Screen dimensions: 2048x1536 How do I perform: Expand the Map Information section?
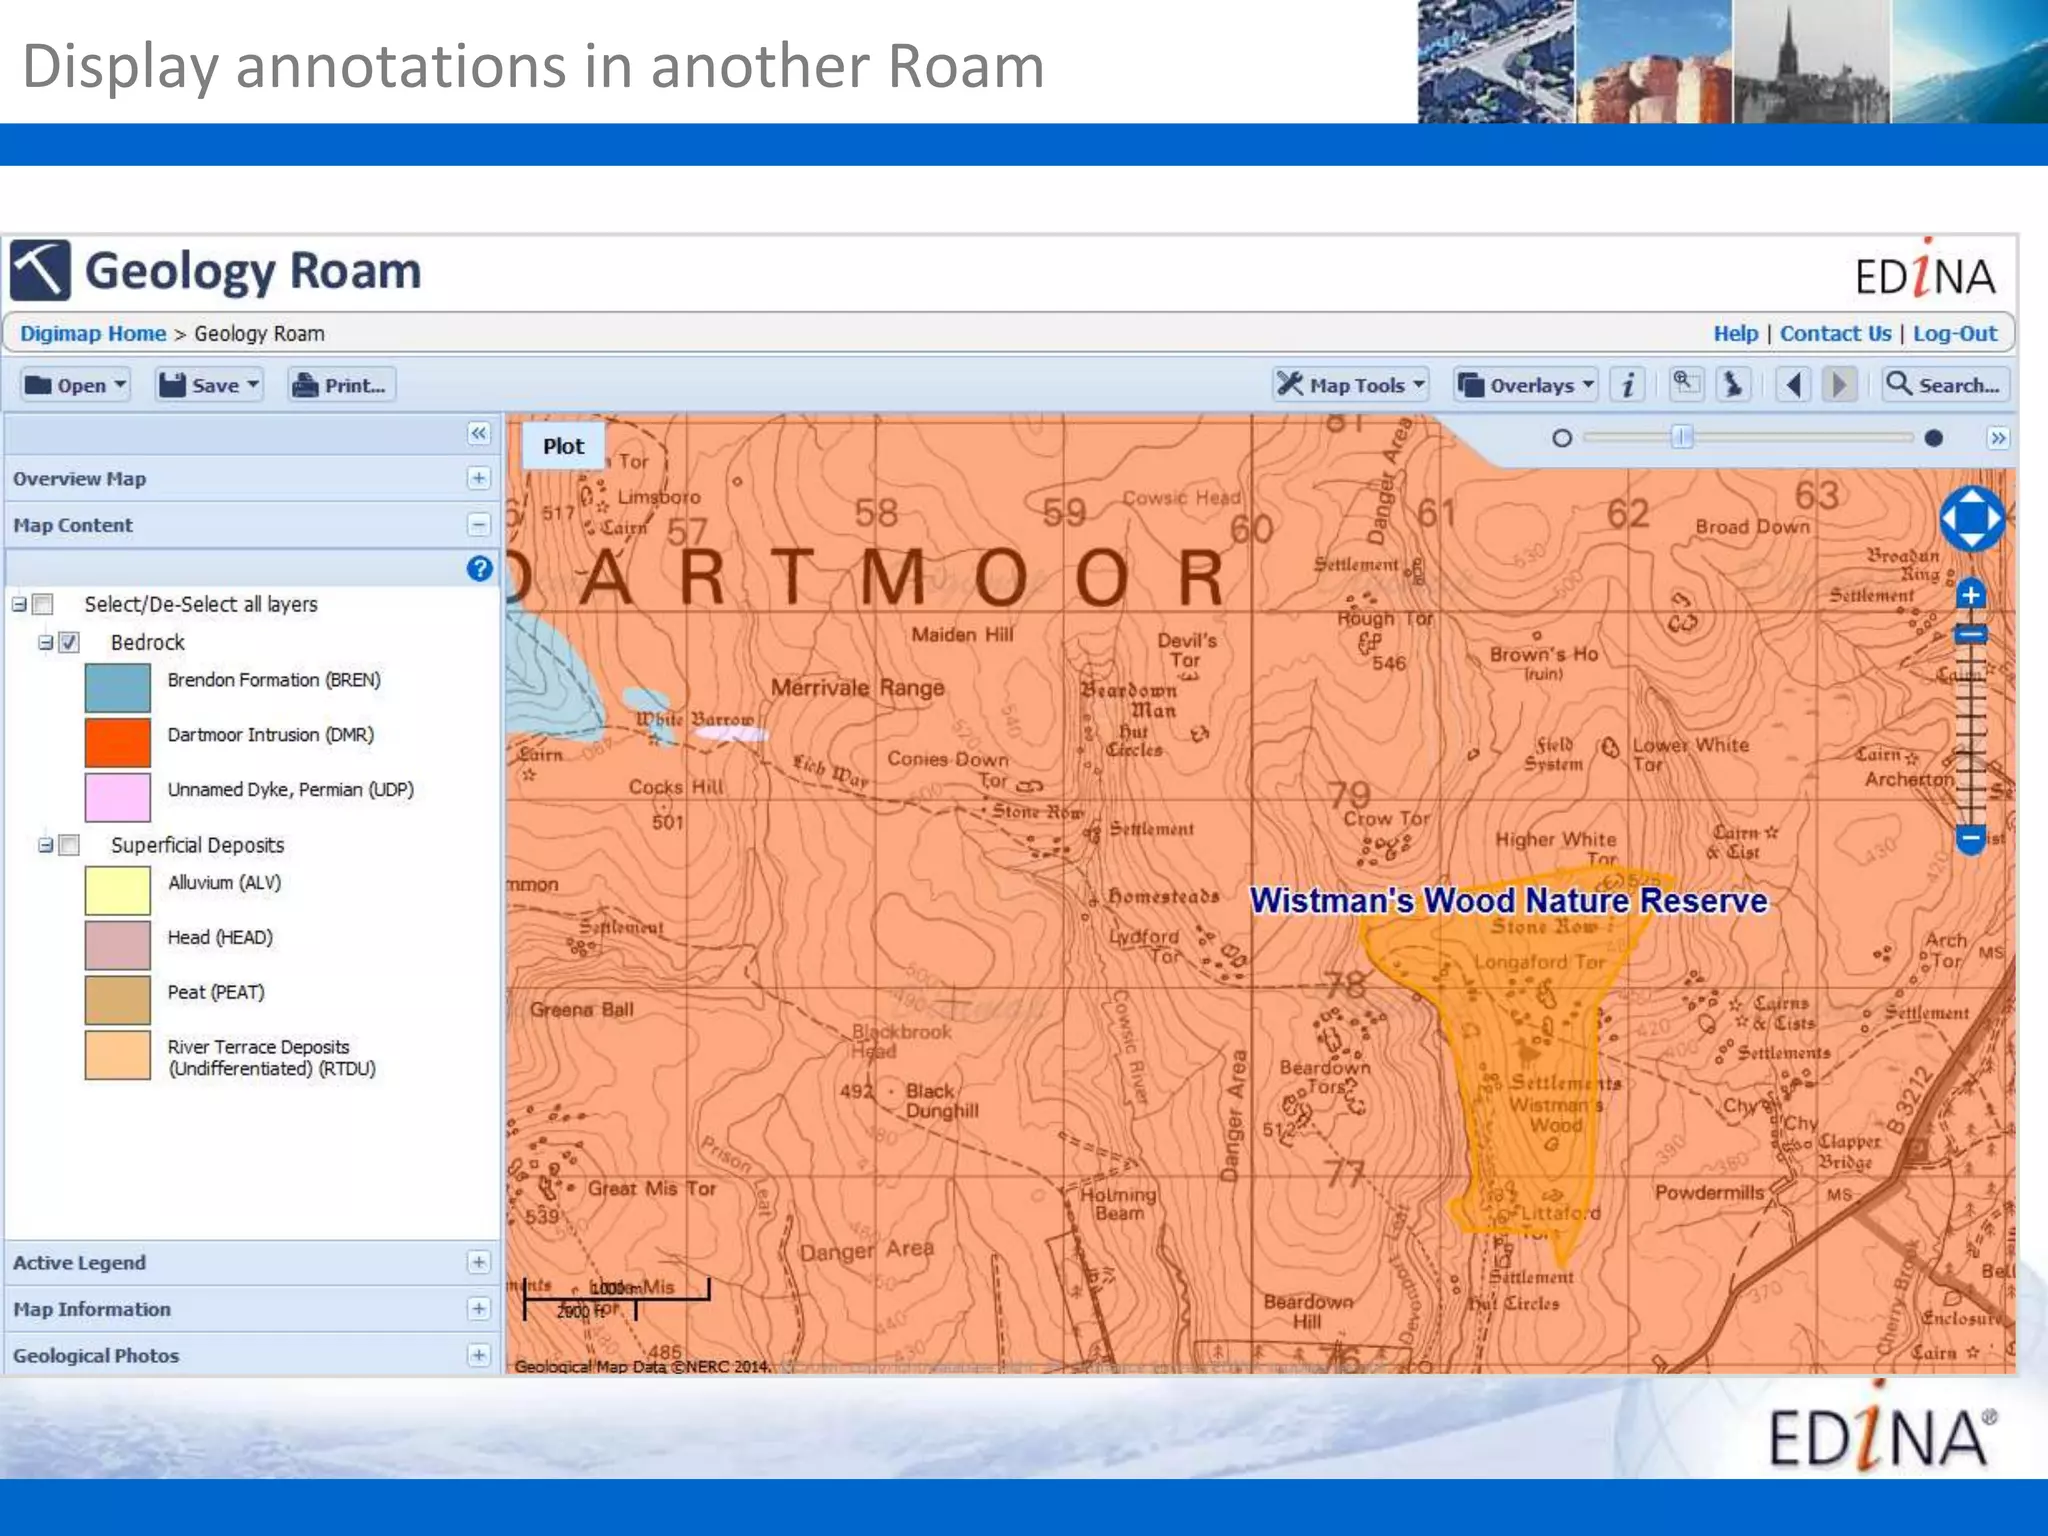pos(479,1308)
